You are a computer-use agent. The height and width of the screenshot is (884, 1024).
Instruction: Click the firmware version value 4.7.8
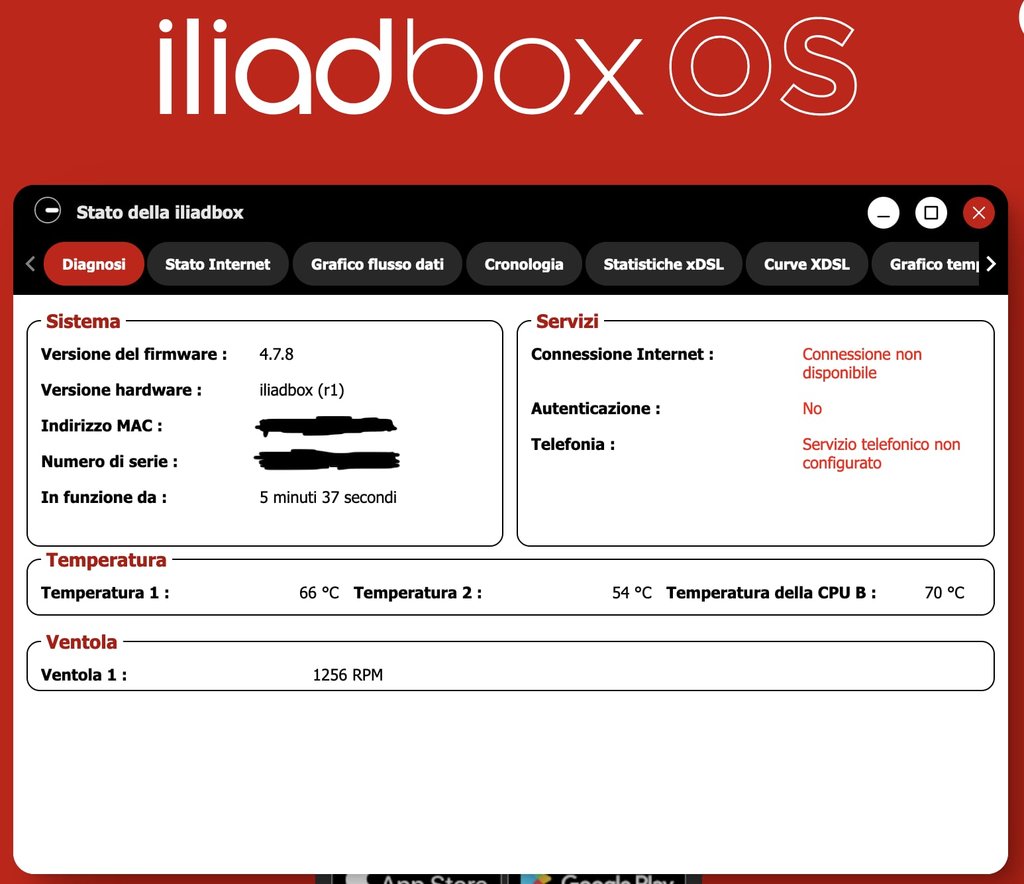pos(276,354)
